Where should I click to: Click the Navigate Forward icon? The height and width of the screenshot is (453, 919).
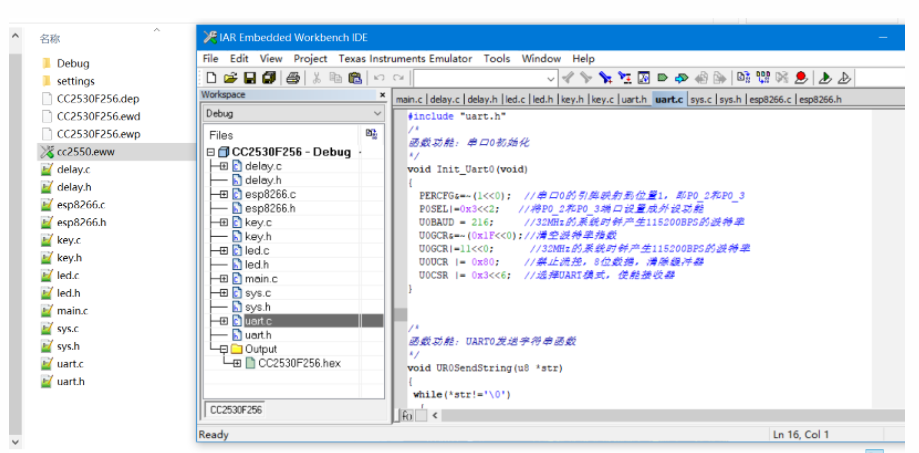(x=719, y=77)
